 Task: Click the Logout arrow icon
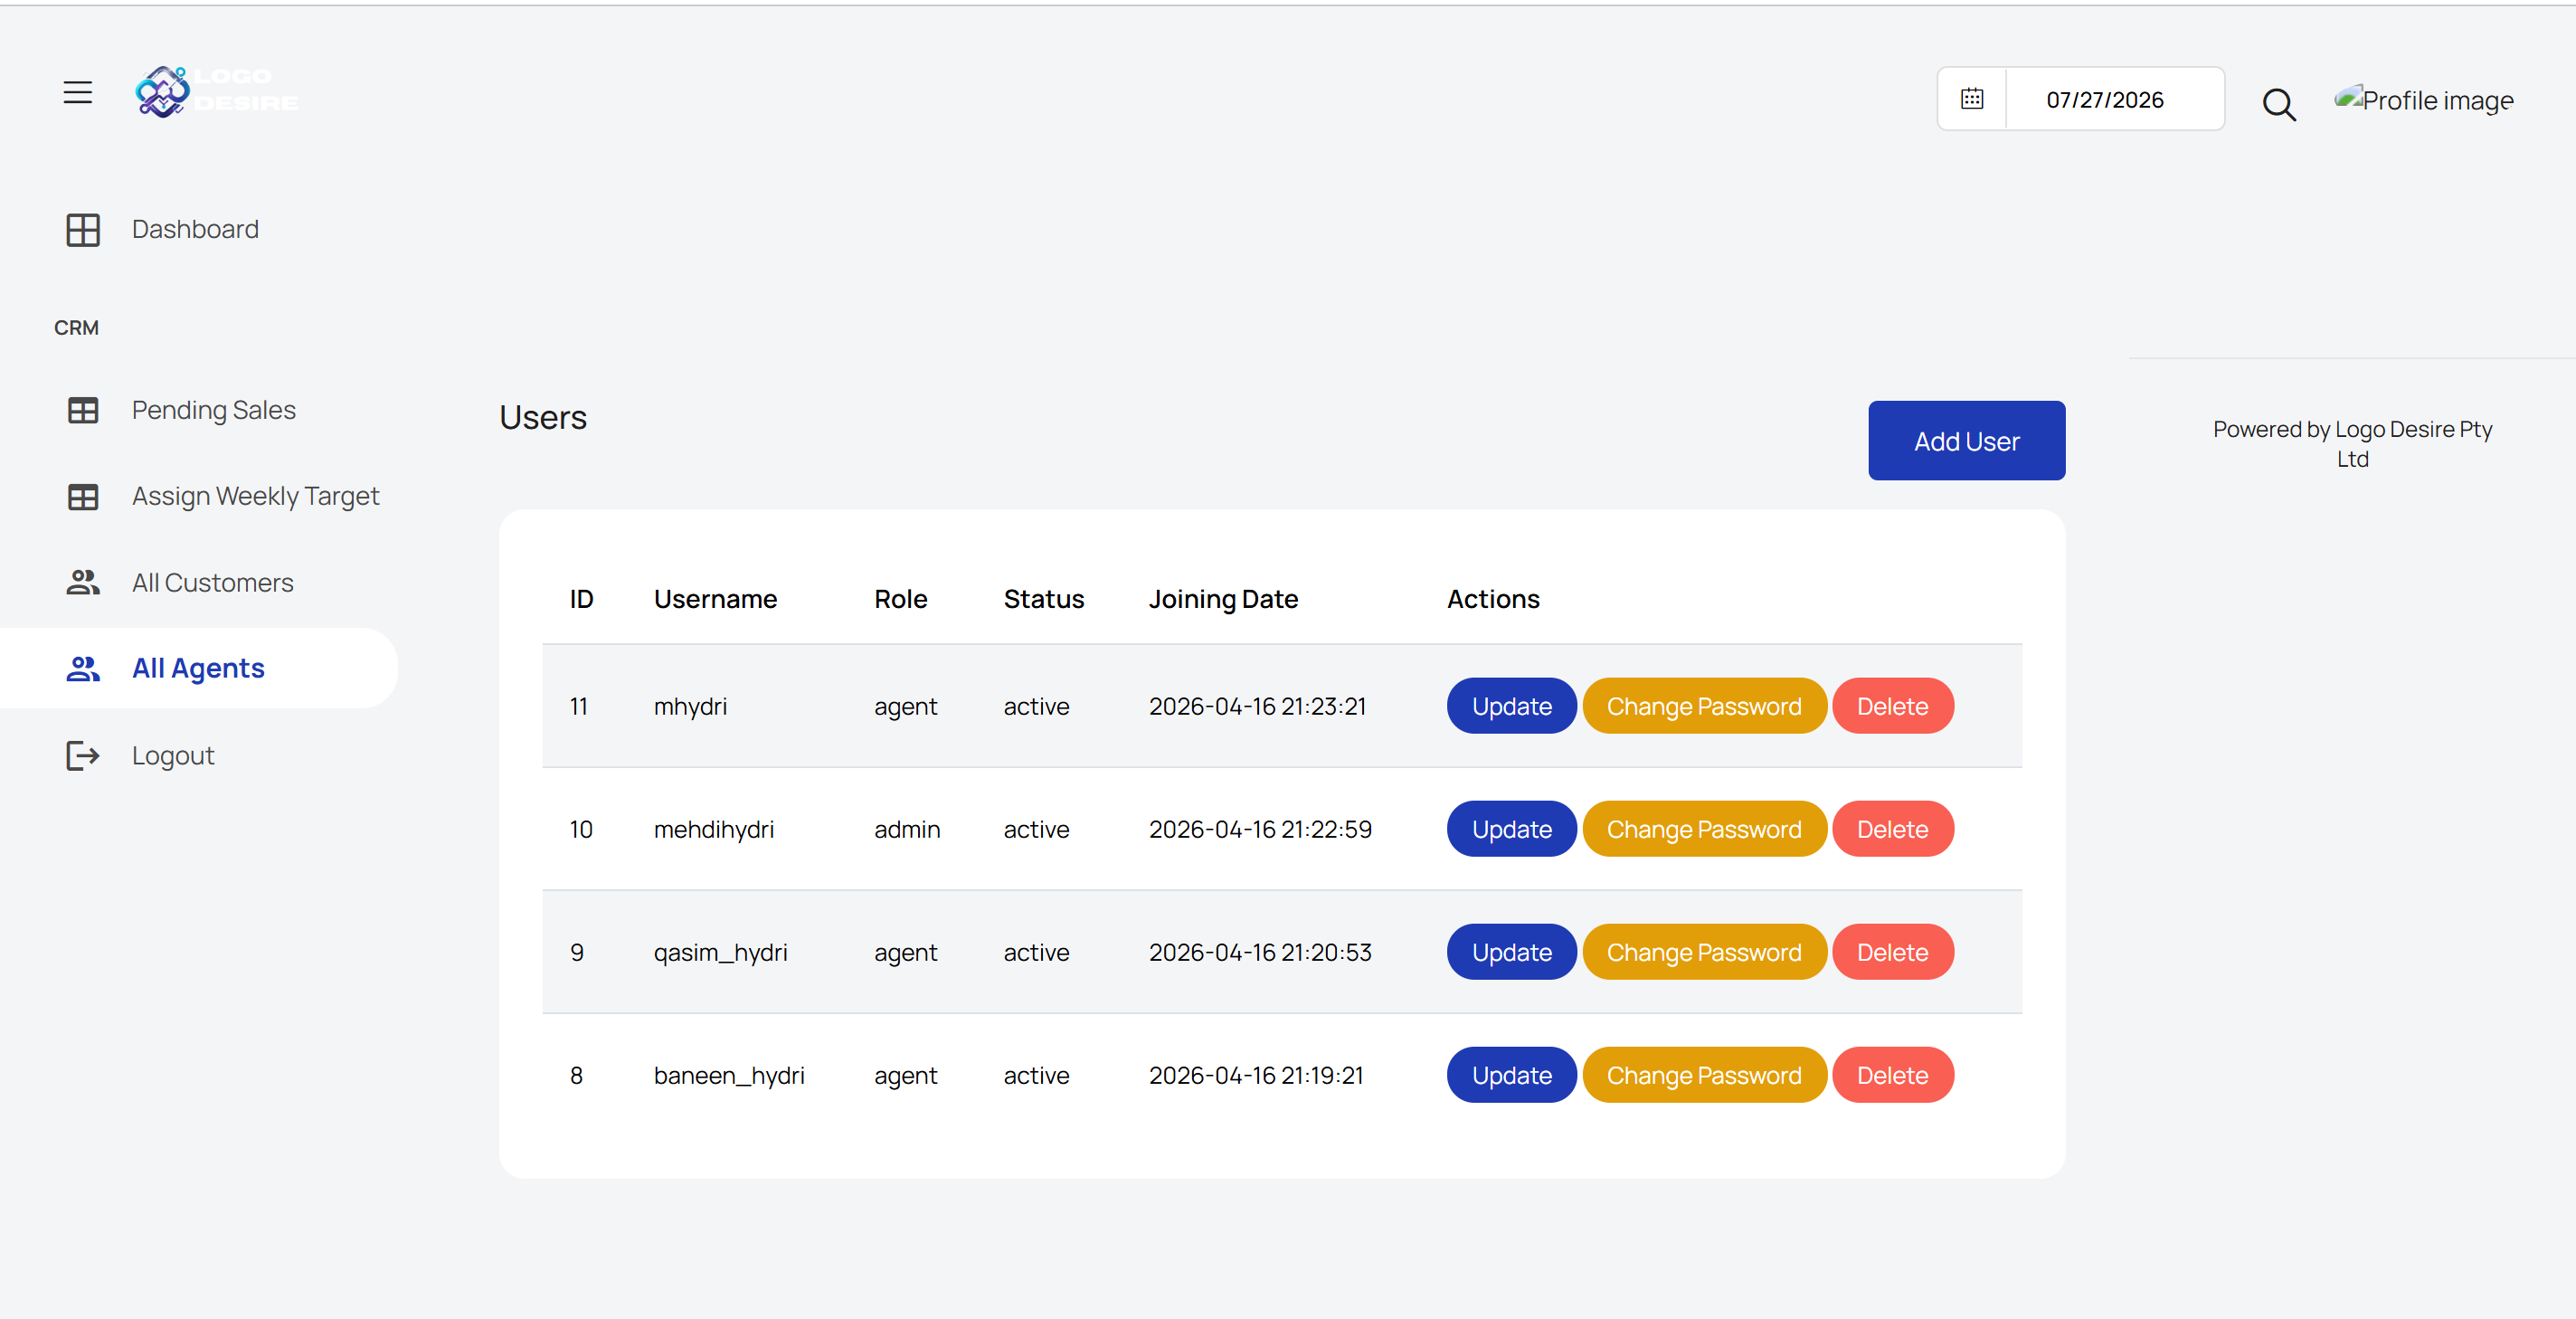tap(83, 756)
